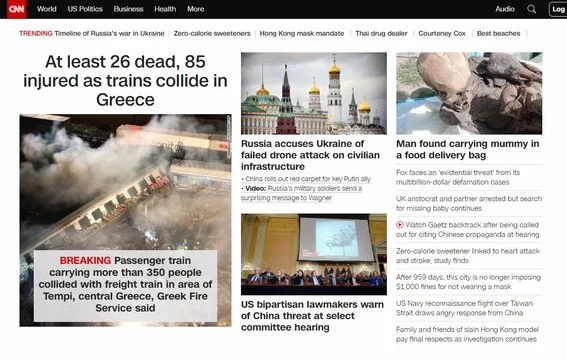Image resolution: width=567 pixels, height=360 pixels.
Task: Click the CNN logo icon
Action: click(x=17, y=9)
